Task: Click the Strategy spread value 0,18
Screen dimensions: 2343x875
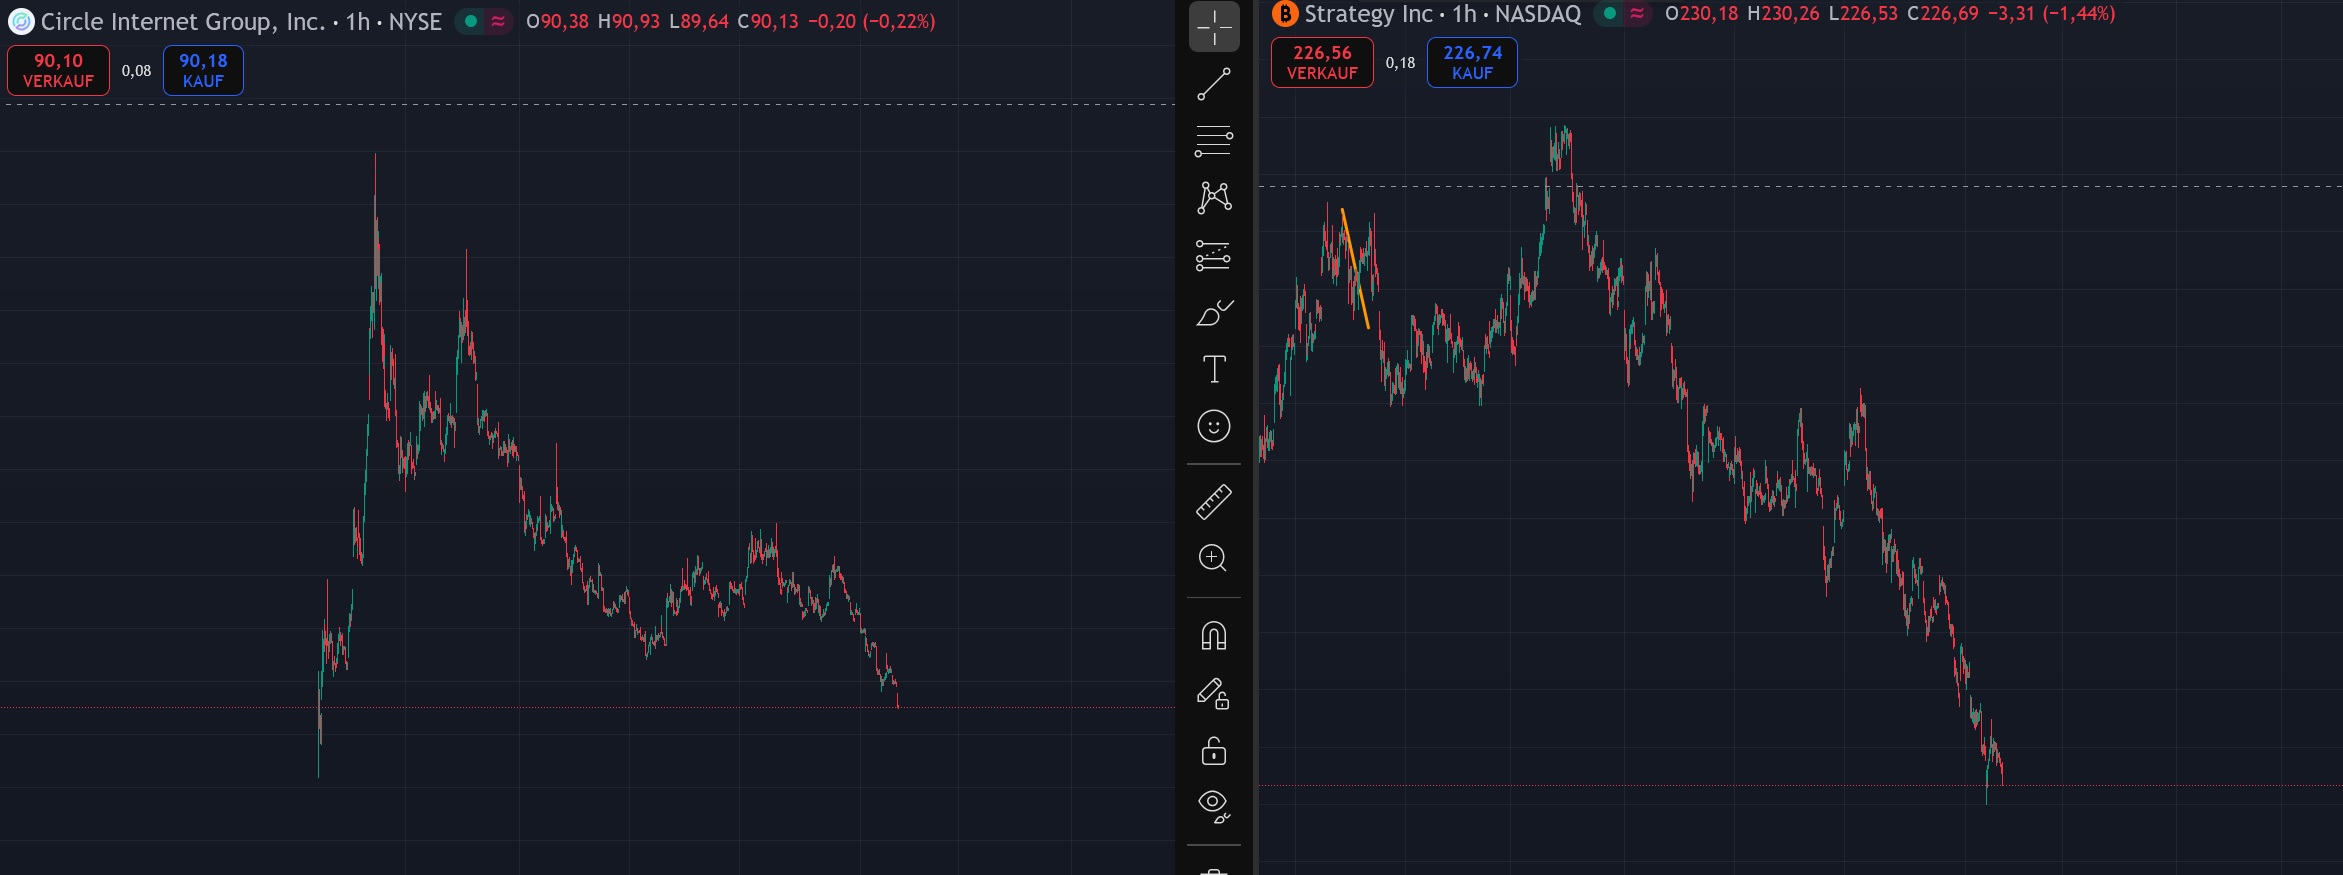Action: pyautogui.click(x=1400, y=63)
